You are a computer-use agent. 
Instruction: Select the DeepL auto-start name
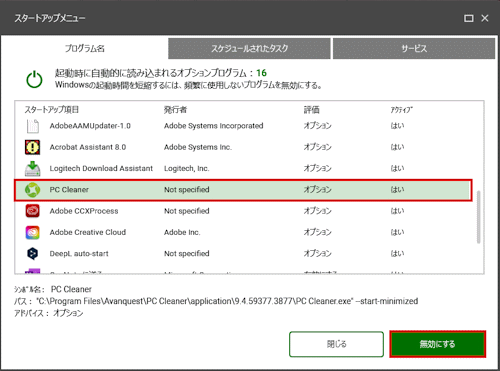coord(79,254)
